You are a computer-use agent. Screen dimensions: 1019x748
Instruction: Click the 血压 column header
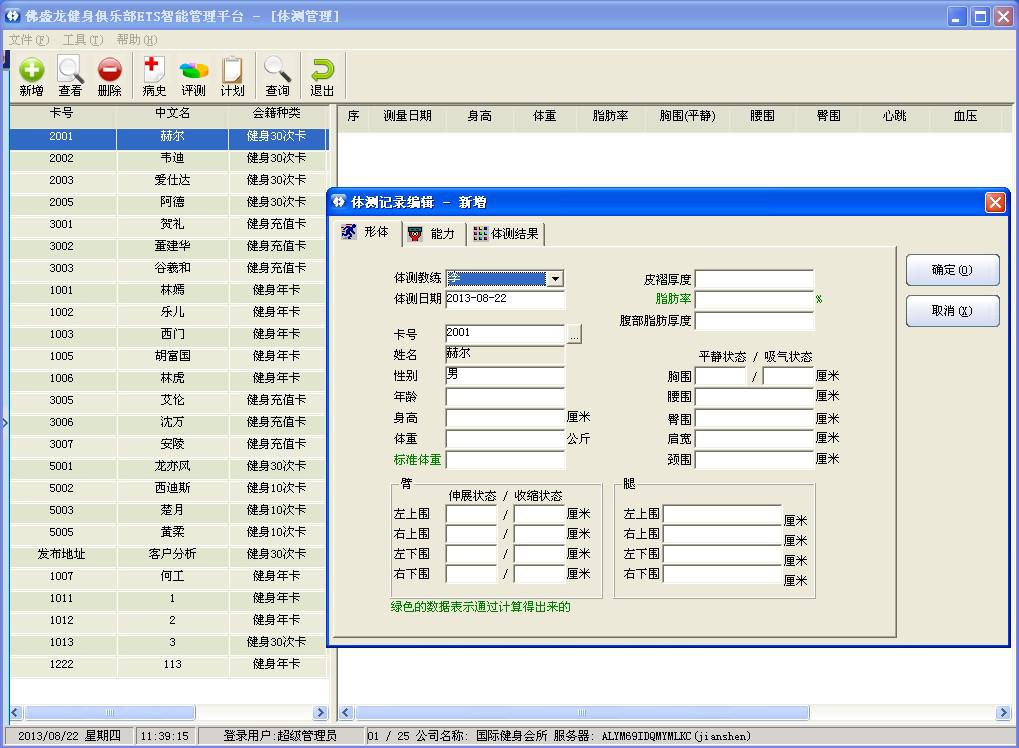pos(965,116)
